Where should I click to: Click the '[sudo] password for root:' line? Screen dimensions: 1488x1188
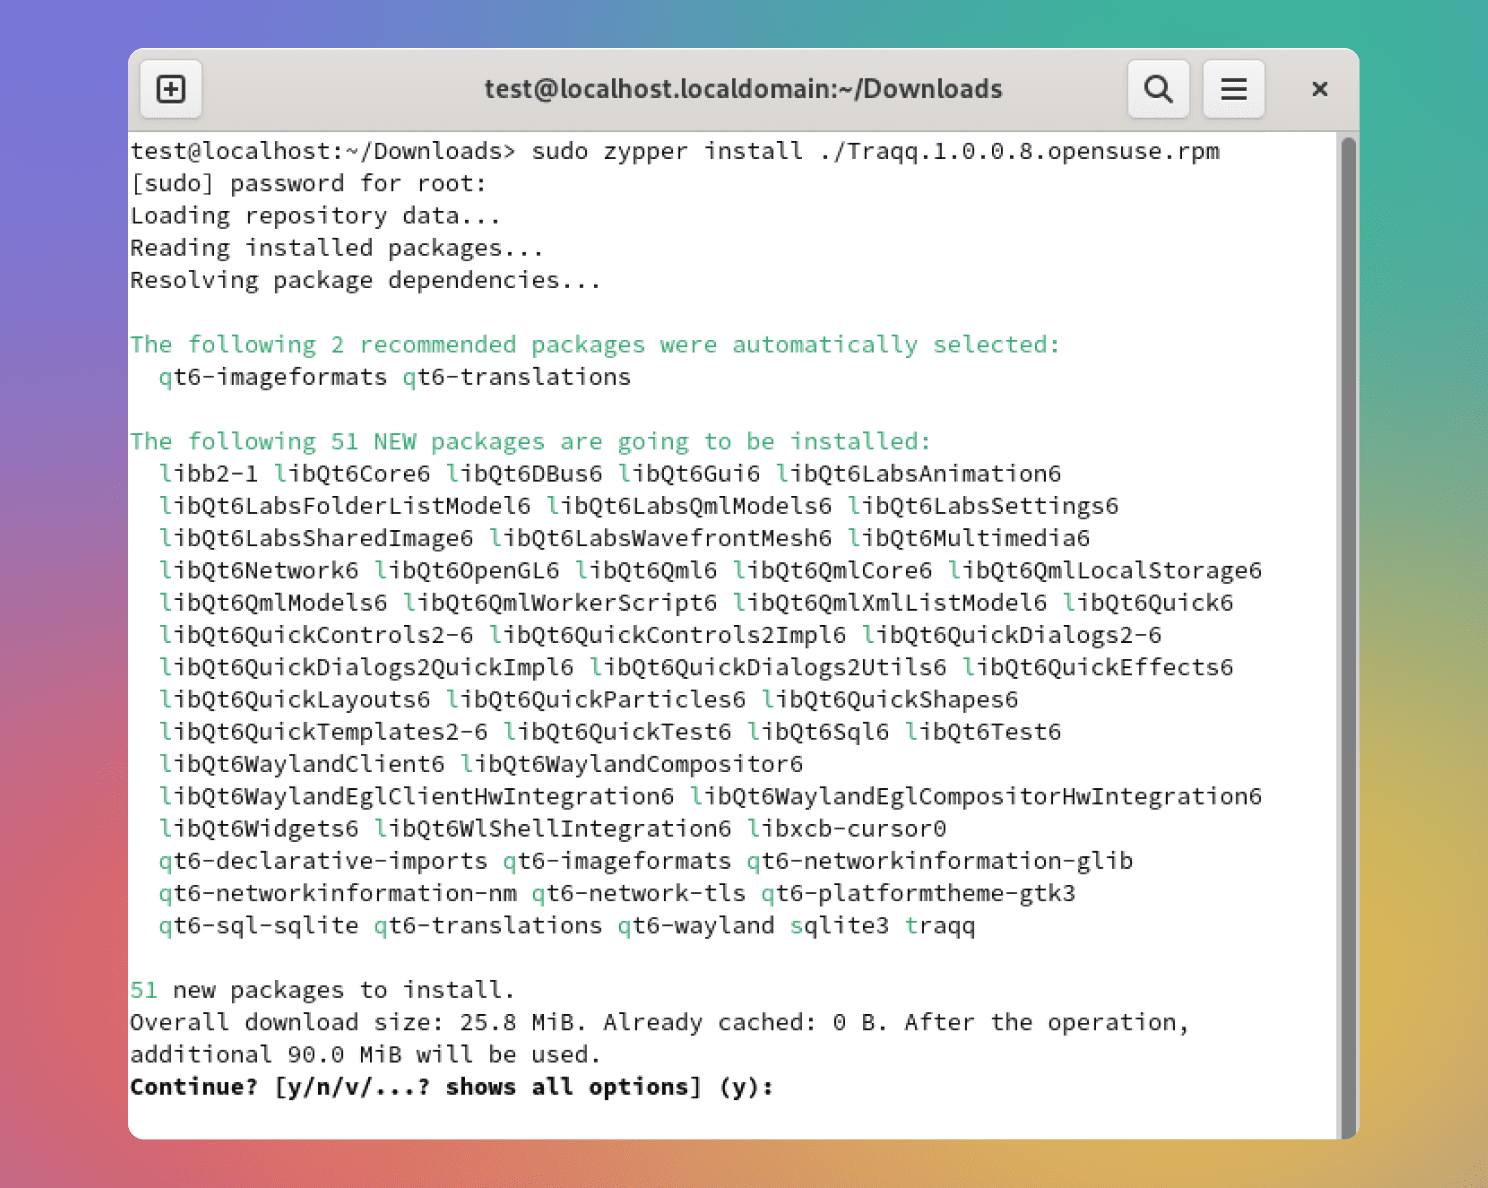[x=308, y=183]
